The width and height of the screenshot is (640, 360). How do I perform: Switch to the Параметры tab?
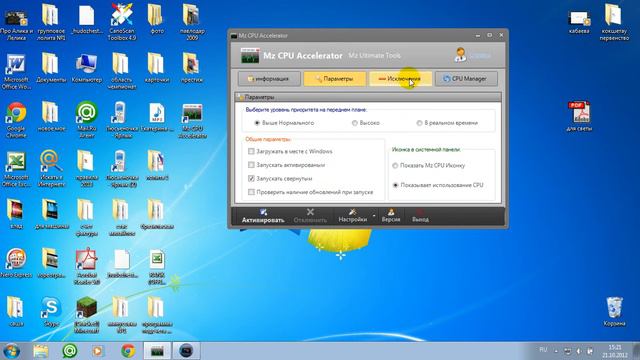pyautogui.click(x=334, y=79)
